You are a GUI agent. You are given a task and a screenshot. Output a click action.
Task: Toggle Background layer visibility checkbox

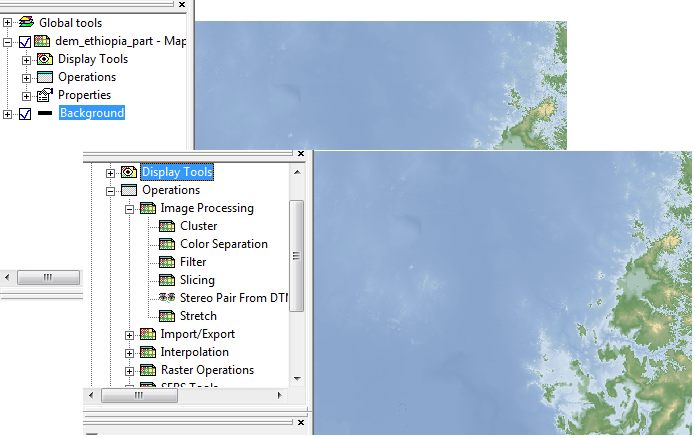25,114
